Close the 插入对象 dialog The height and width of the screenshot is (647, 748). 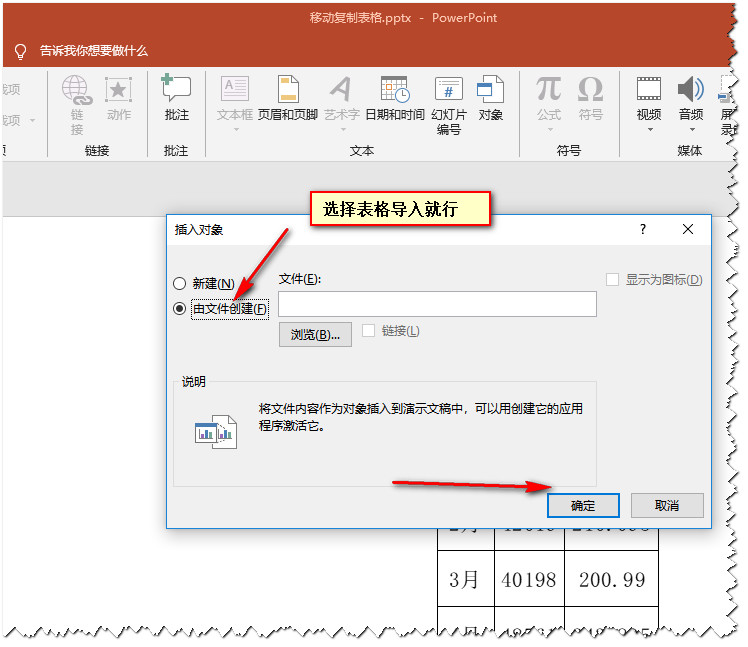[x=688, y=230]
